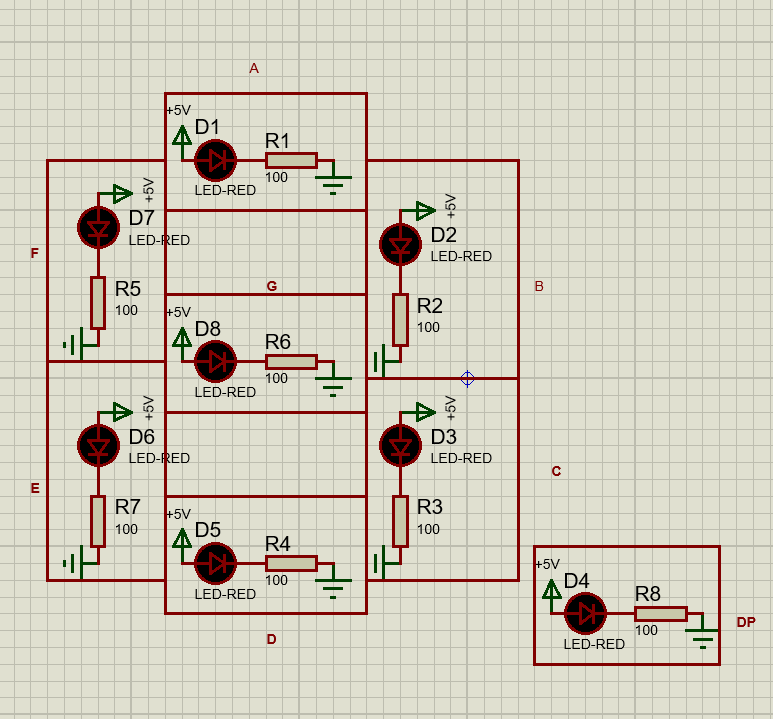The height and width of the screenshot is (719, 773).
Task: Pick the D7 LED component
Action: pyautogui.click(x=98, y=227)
